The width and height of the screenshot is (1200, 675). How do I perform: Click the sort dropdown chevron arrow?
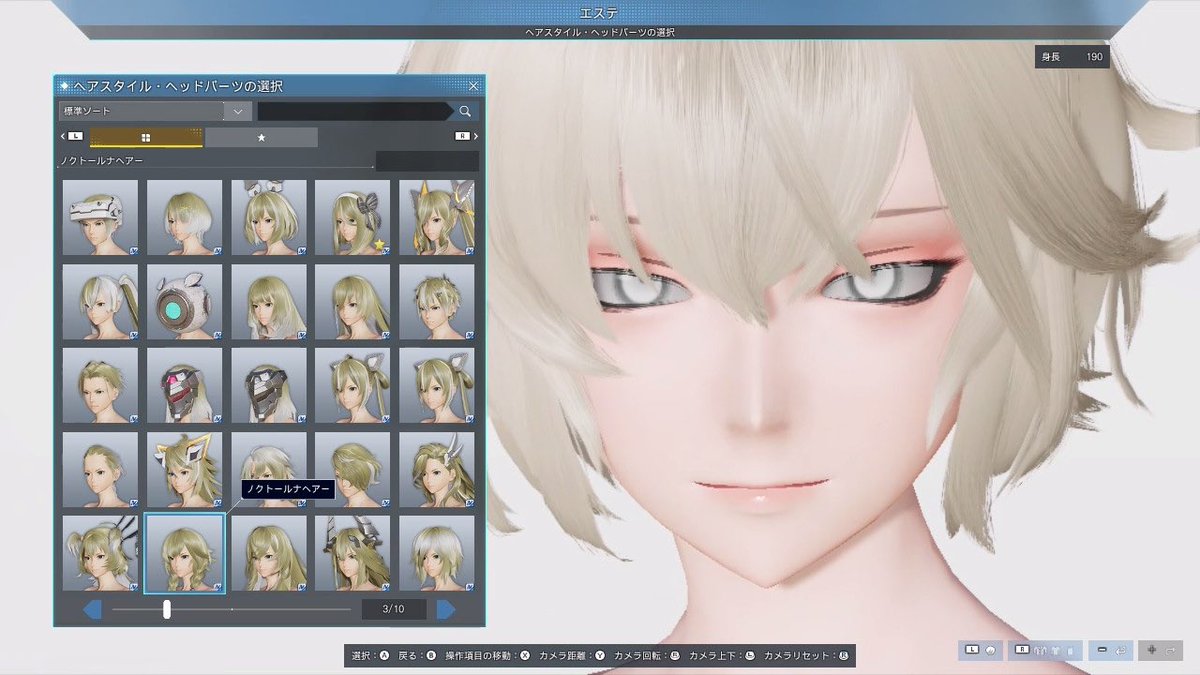[x=237, y=111]
